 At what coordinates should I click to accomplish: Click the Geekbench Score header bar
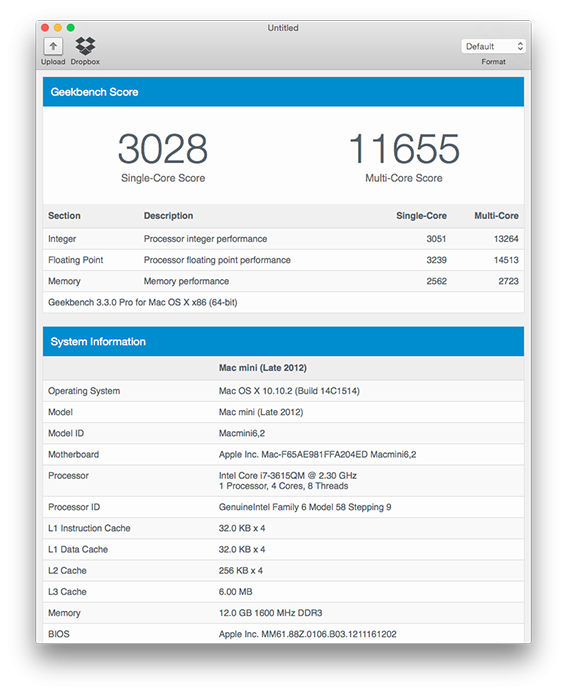point(283,92)
